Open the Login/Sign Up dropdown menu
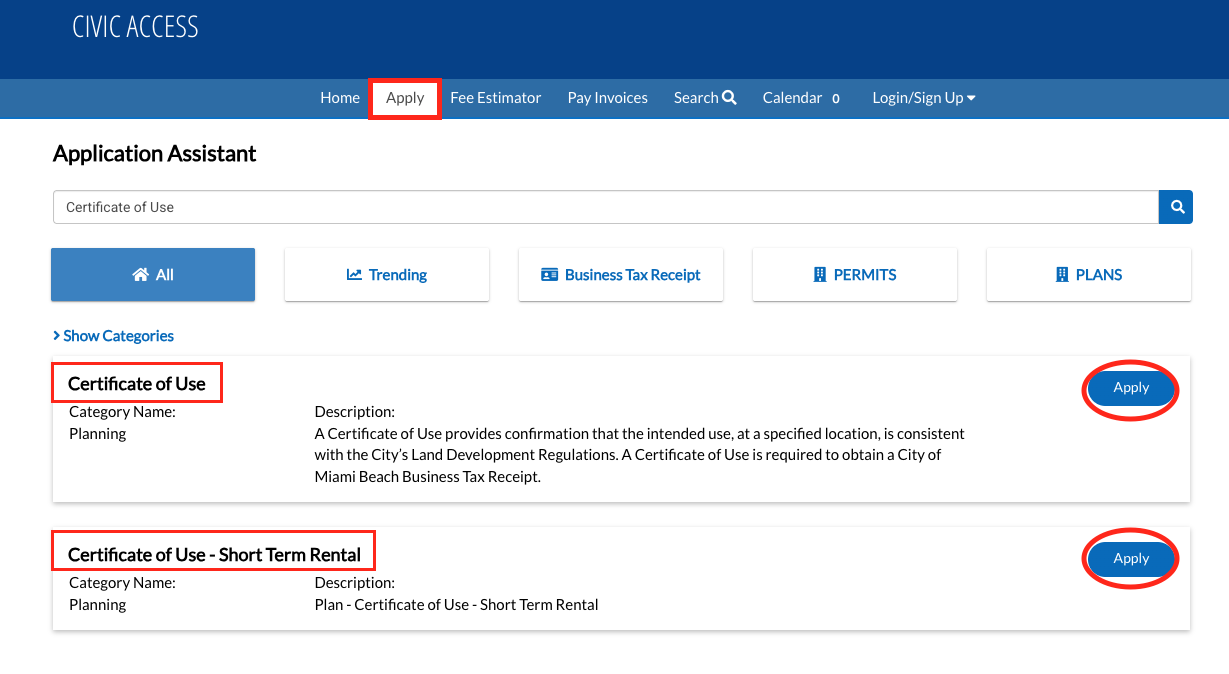The image size is (1229, 674). [x=923, y=98]
